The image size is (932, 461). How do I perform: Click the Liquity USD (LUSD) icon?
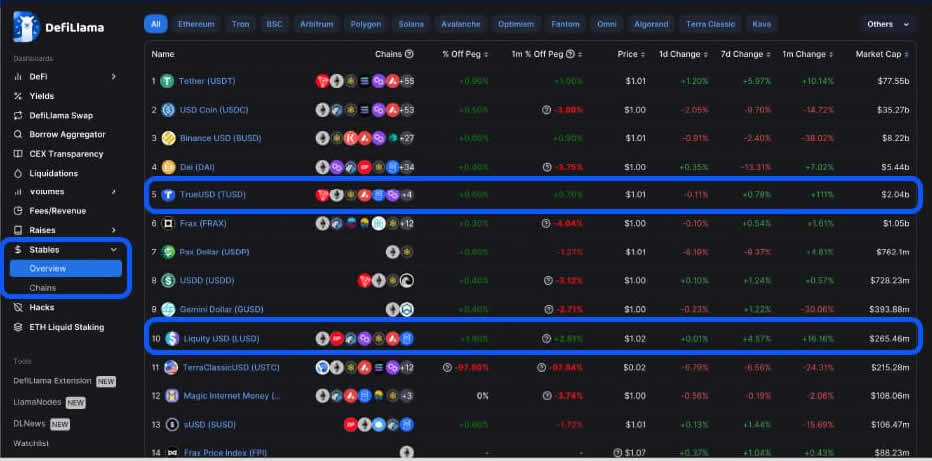[172, 339]
